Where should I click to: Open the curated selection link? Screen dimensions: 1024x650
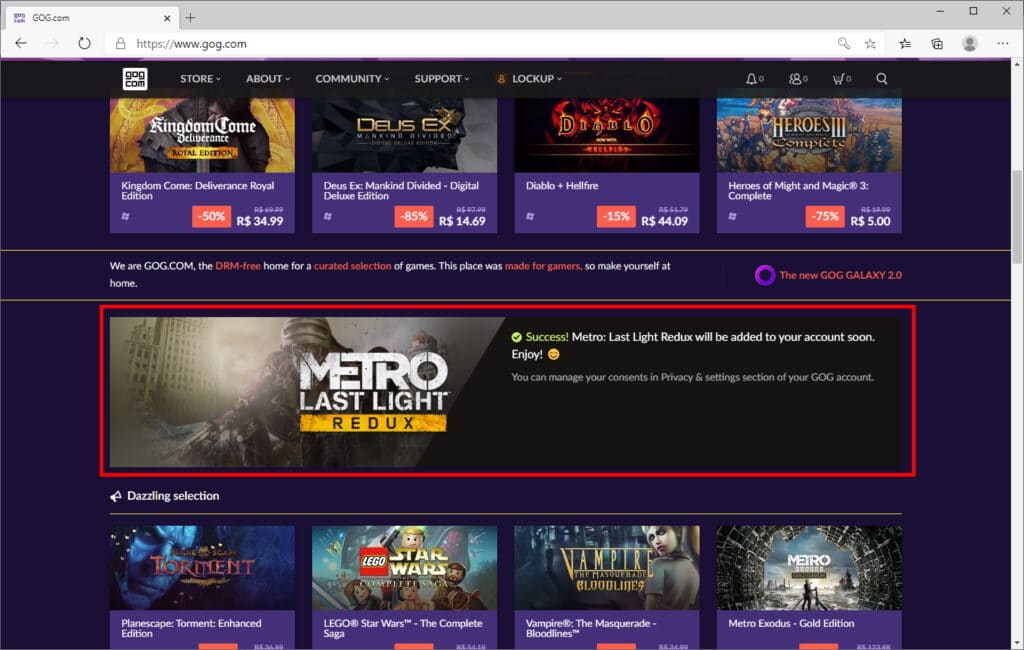[x=353, y=266]
